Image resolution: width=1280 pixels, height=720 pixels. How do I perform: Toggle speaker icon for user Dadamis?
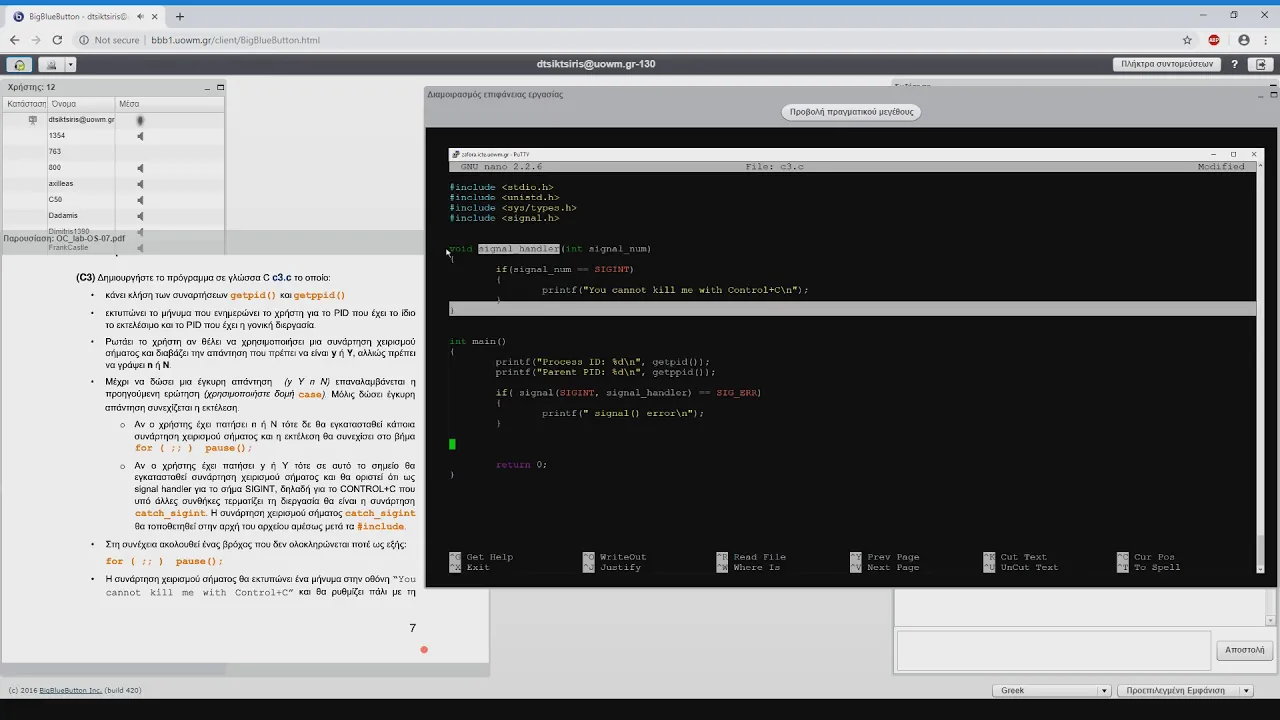click(x=140, y=216)
